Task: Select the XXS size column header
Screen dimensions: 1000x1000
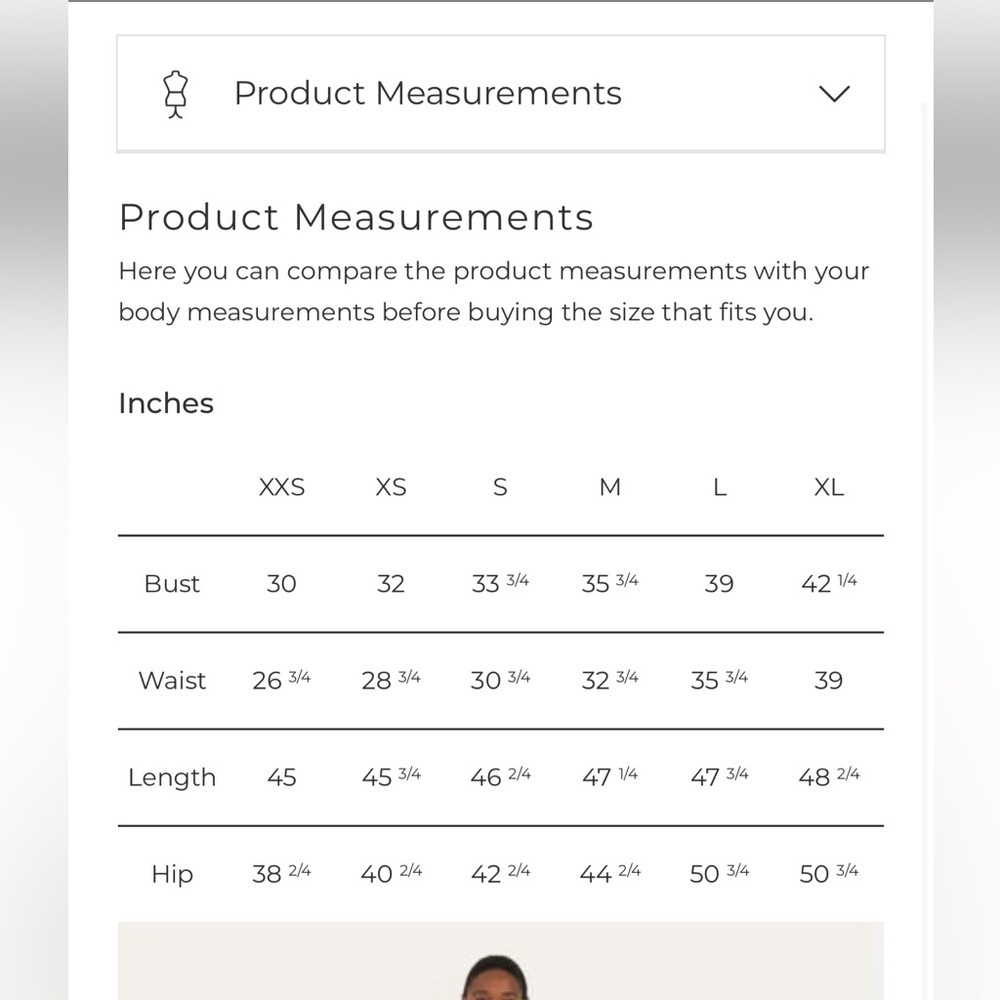Action: (x=282, y=487)
